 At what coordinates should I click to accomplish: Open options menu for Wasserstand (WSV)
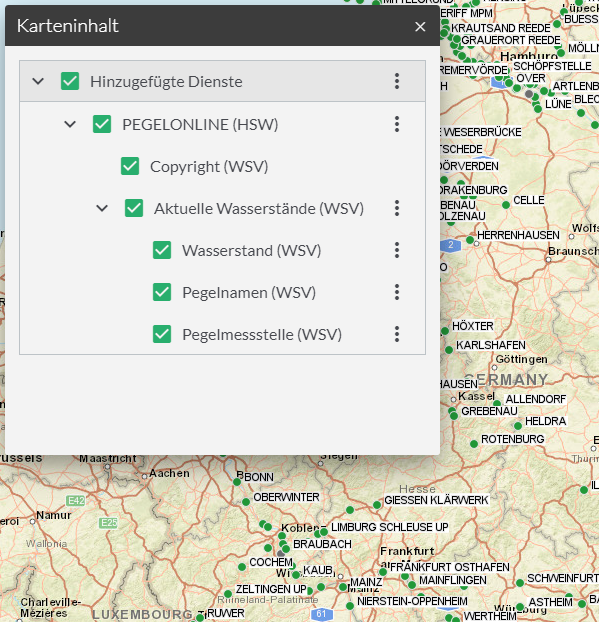tap(397, 250)
